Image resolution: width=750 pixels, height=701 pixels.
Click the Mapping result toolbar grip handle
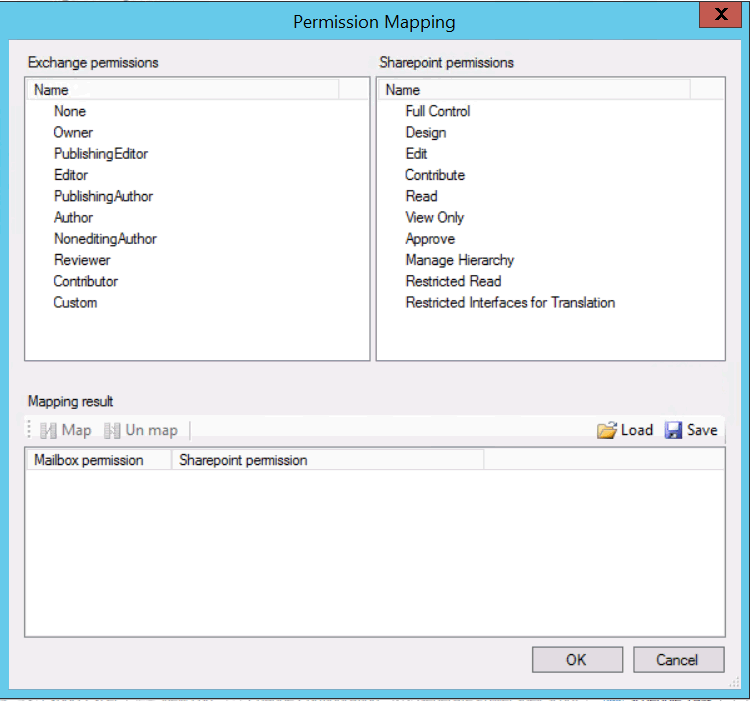(29, 429)
